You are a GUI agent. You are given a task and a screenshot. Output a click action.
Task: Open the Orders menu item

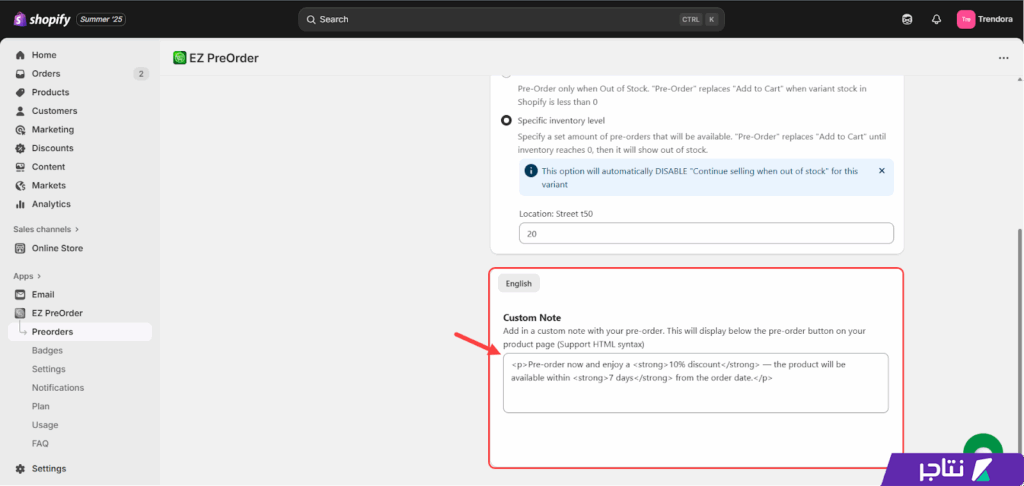click(x=46, y=74)
